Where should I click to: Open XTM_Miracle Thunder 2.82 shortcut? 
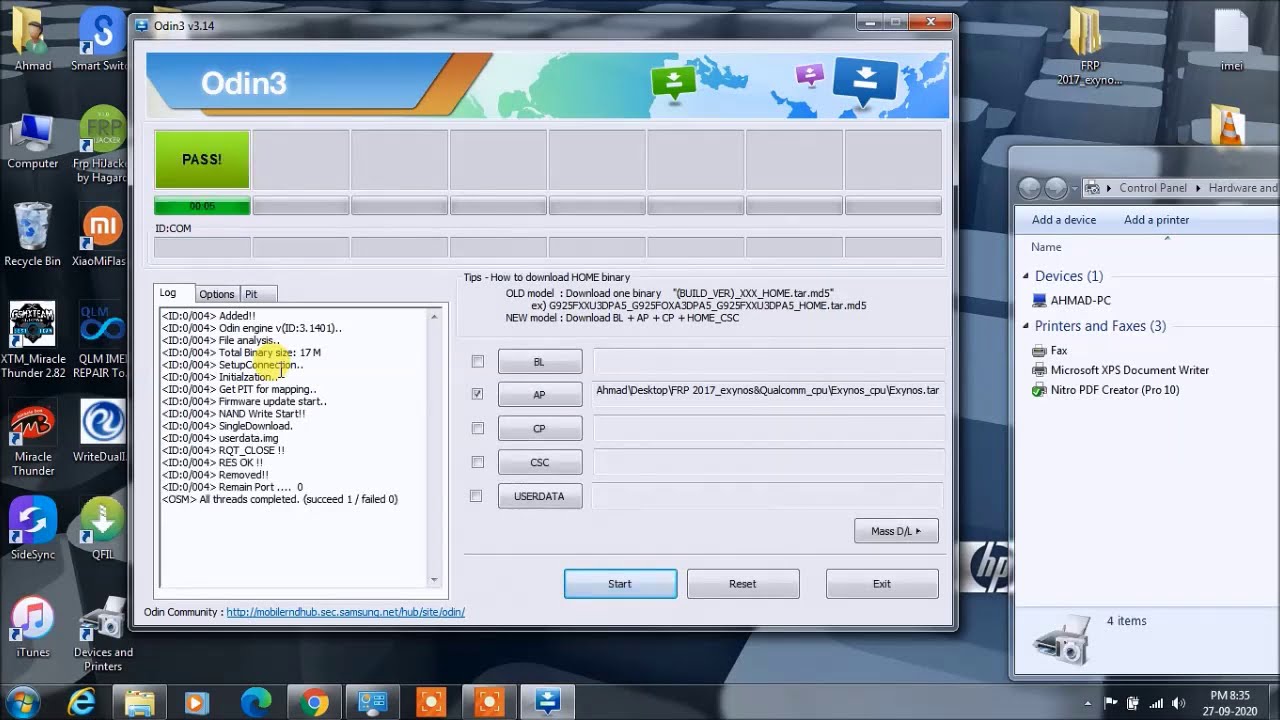(33, 341)
